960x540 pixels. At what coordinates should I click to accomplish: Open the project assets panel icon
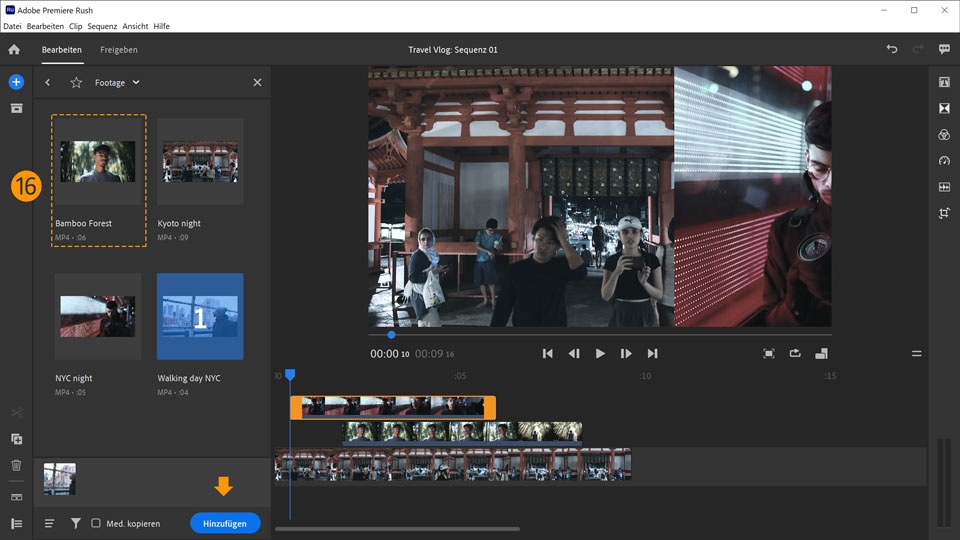click(x=17, y=108)
